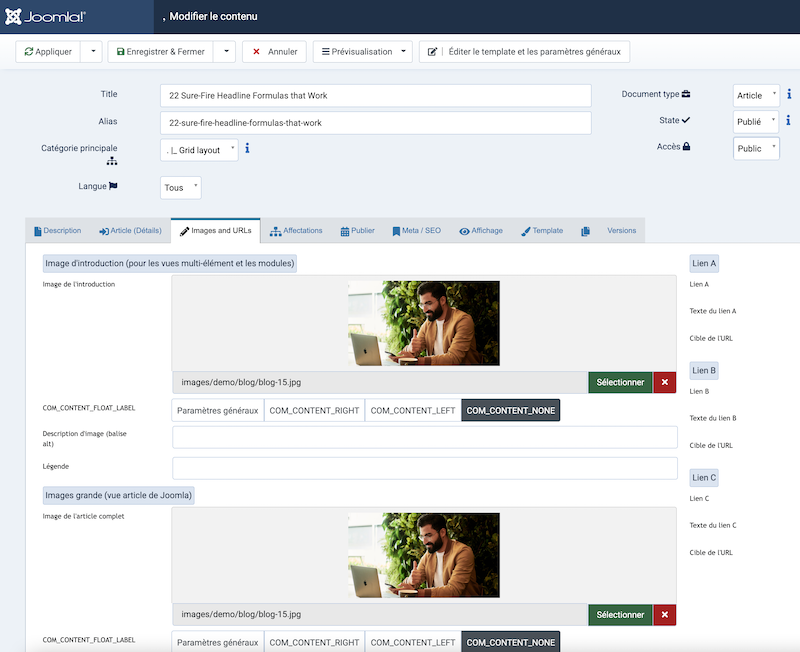Click the flag icon next to Langue
This screenshot has width=800, height=652.
coord(113,186)
